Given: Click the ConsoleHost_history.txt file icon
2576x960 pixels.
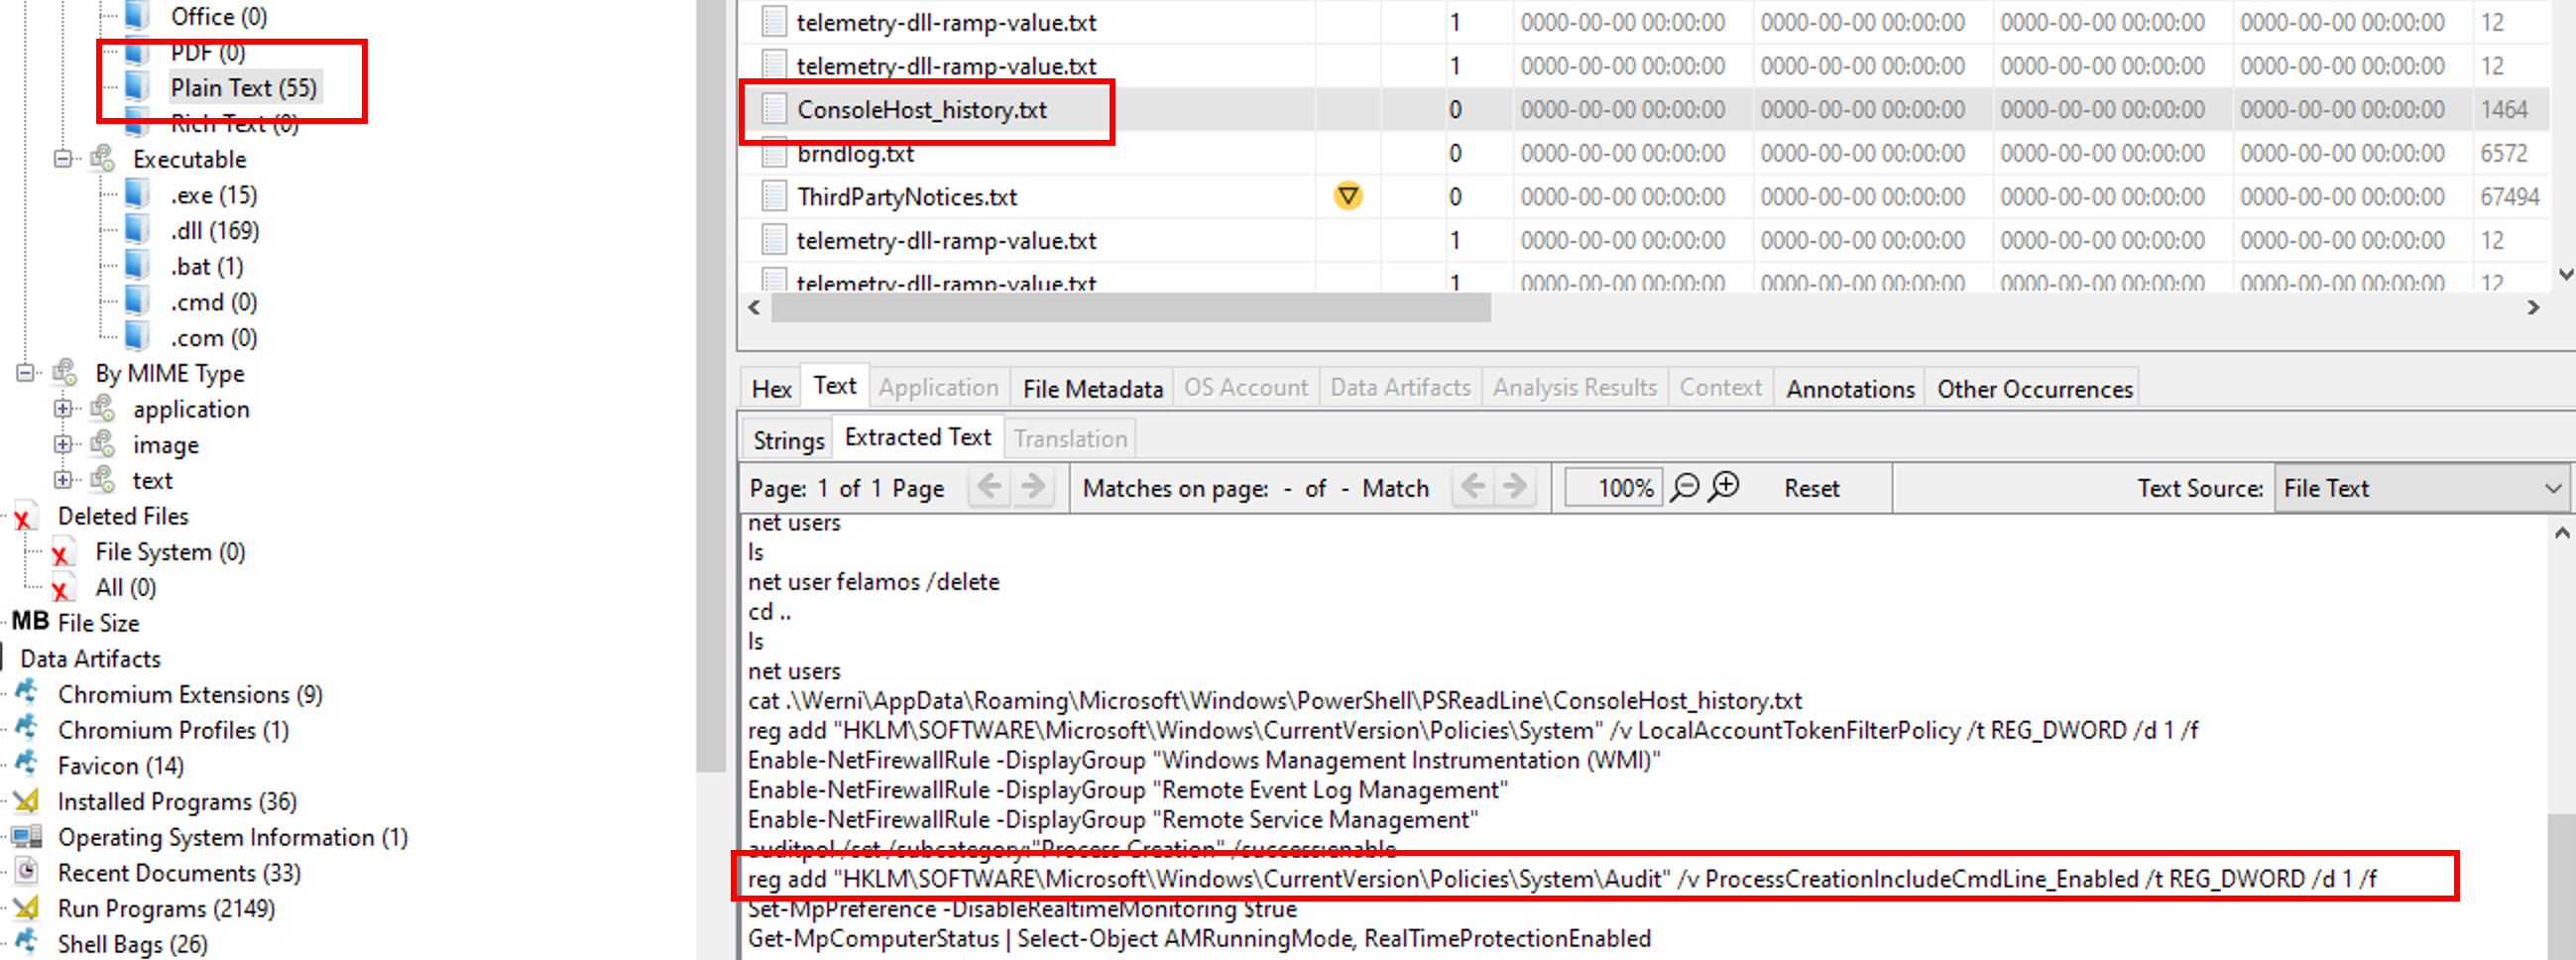Looking at the screenshot, I should tap(773, 109).
